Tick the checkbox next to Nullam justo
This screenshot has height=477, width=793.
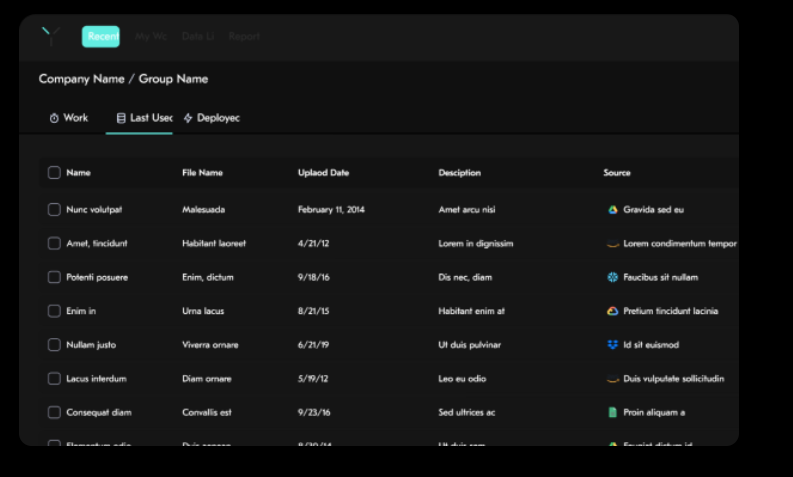54,345
